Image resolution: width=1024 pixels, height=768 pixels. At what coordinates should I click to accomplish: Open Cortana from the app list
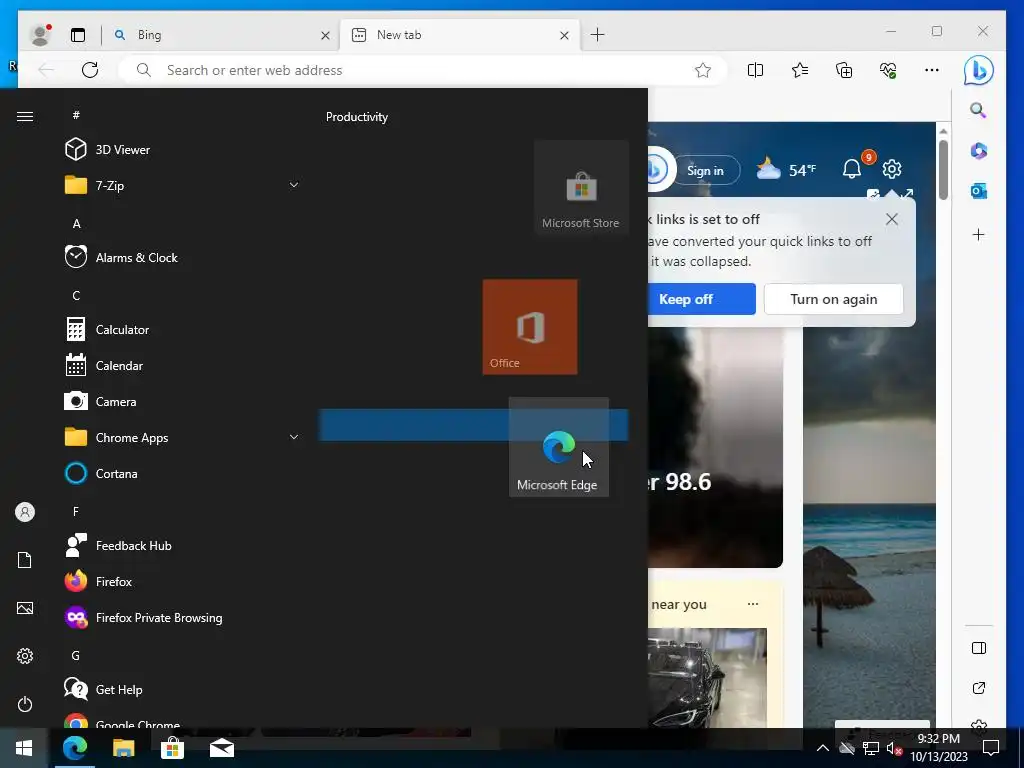pyautogui.click(x=183, y=473)
